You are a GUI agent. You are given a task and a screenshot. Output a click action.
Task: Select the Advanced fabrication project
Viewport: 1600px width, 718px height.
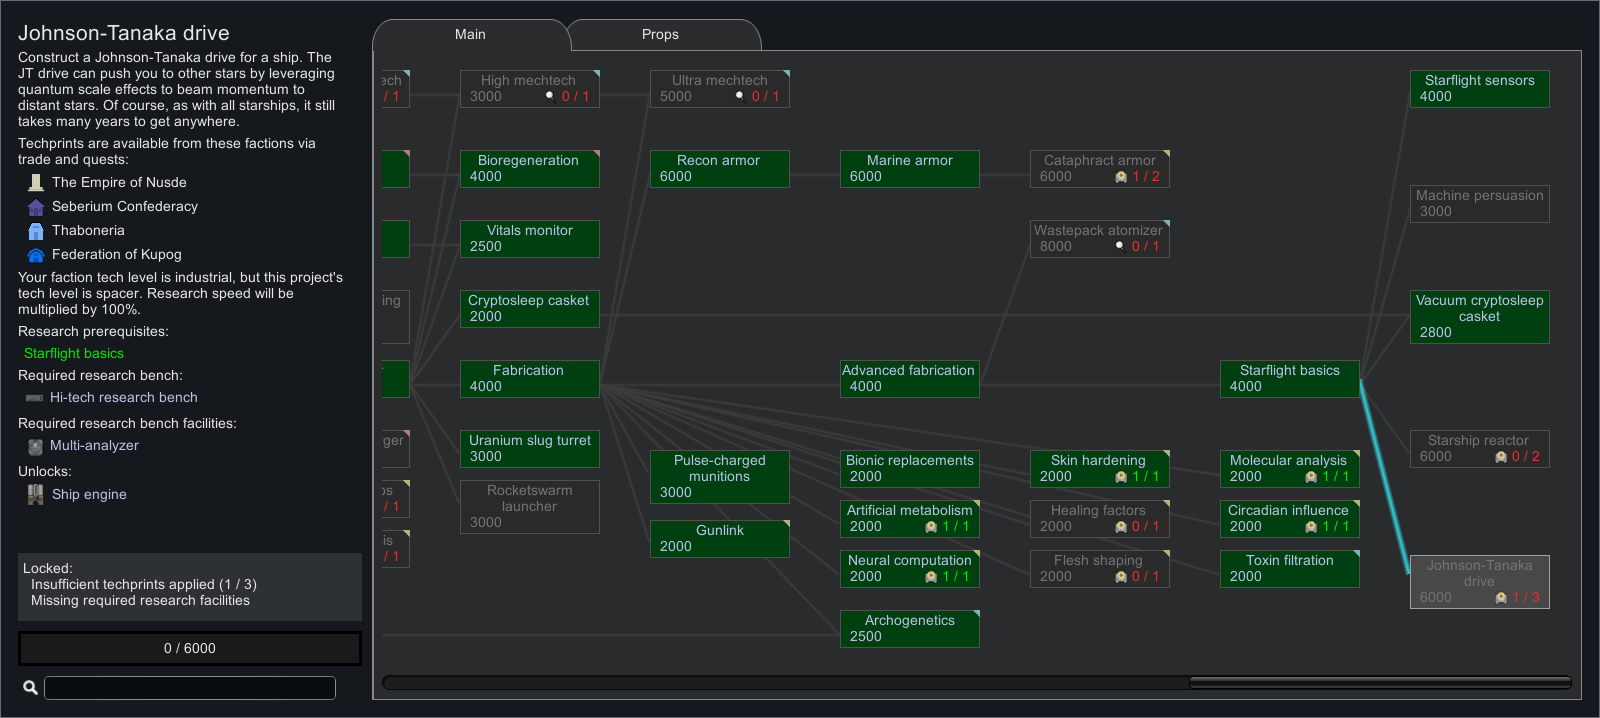910,379
